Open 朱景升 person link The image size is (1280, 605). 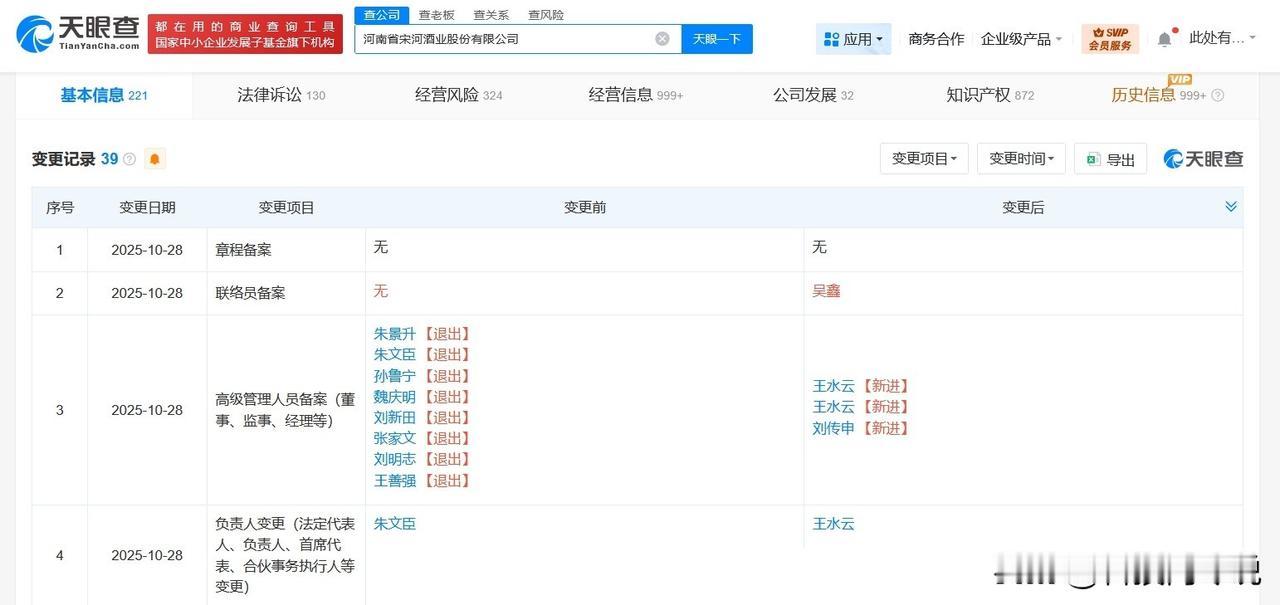coord(395,334)
